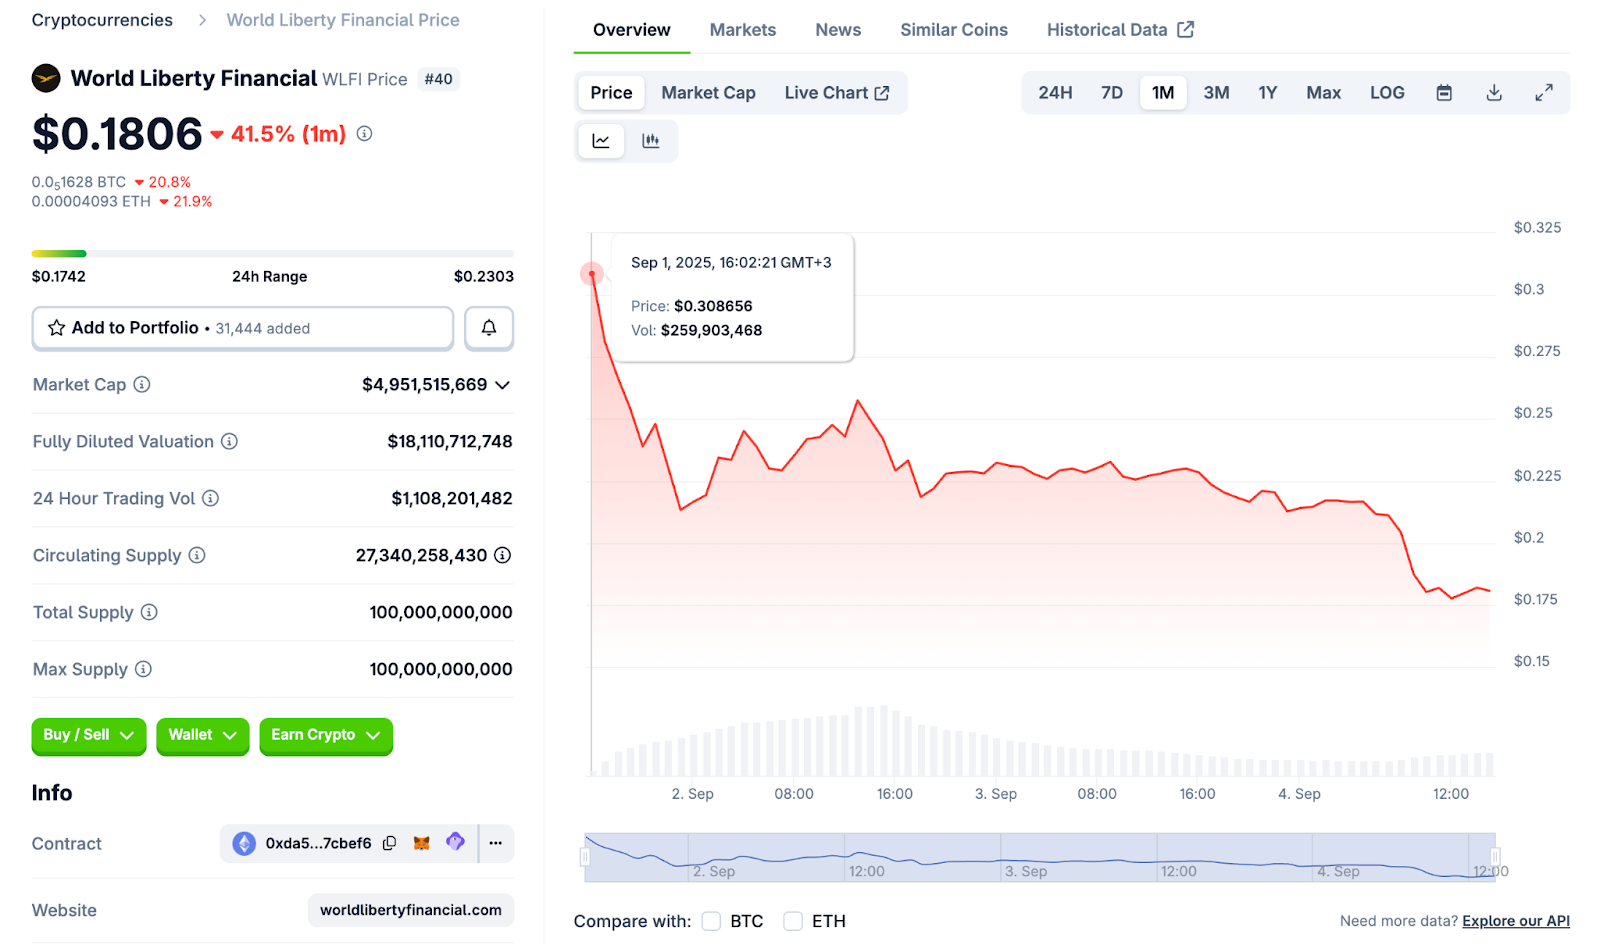Click the 24h Range progress bar
This screenshot has height=945, width=1600.
273,254
